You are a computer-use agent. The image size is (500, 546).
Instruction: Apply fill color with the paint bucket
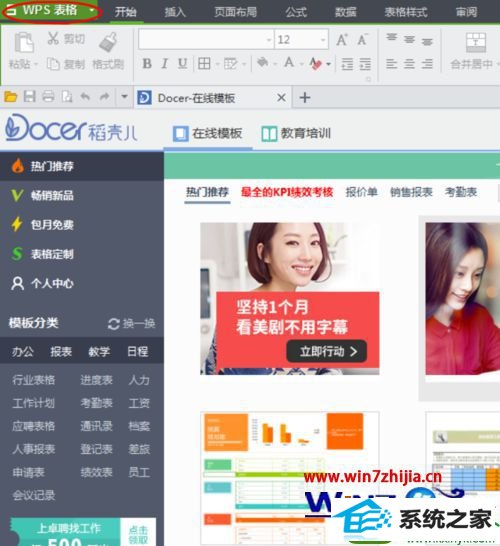pyautogui.click(x=263, y=63)
